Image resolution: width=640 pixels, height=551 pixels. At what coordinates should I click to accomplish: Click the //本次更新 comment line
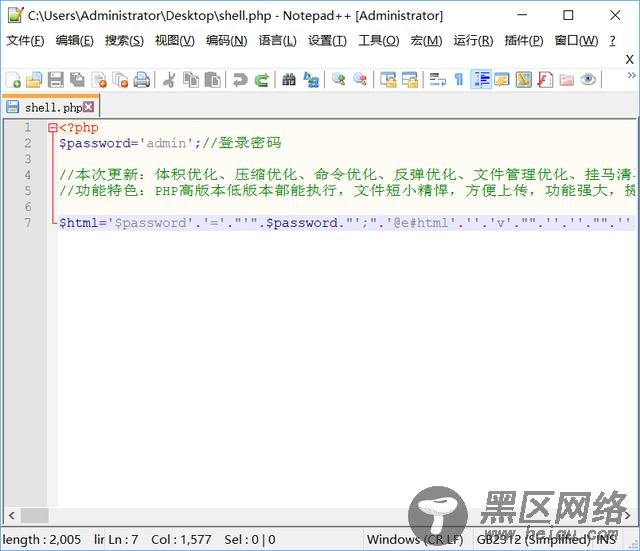pos(347,175)
